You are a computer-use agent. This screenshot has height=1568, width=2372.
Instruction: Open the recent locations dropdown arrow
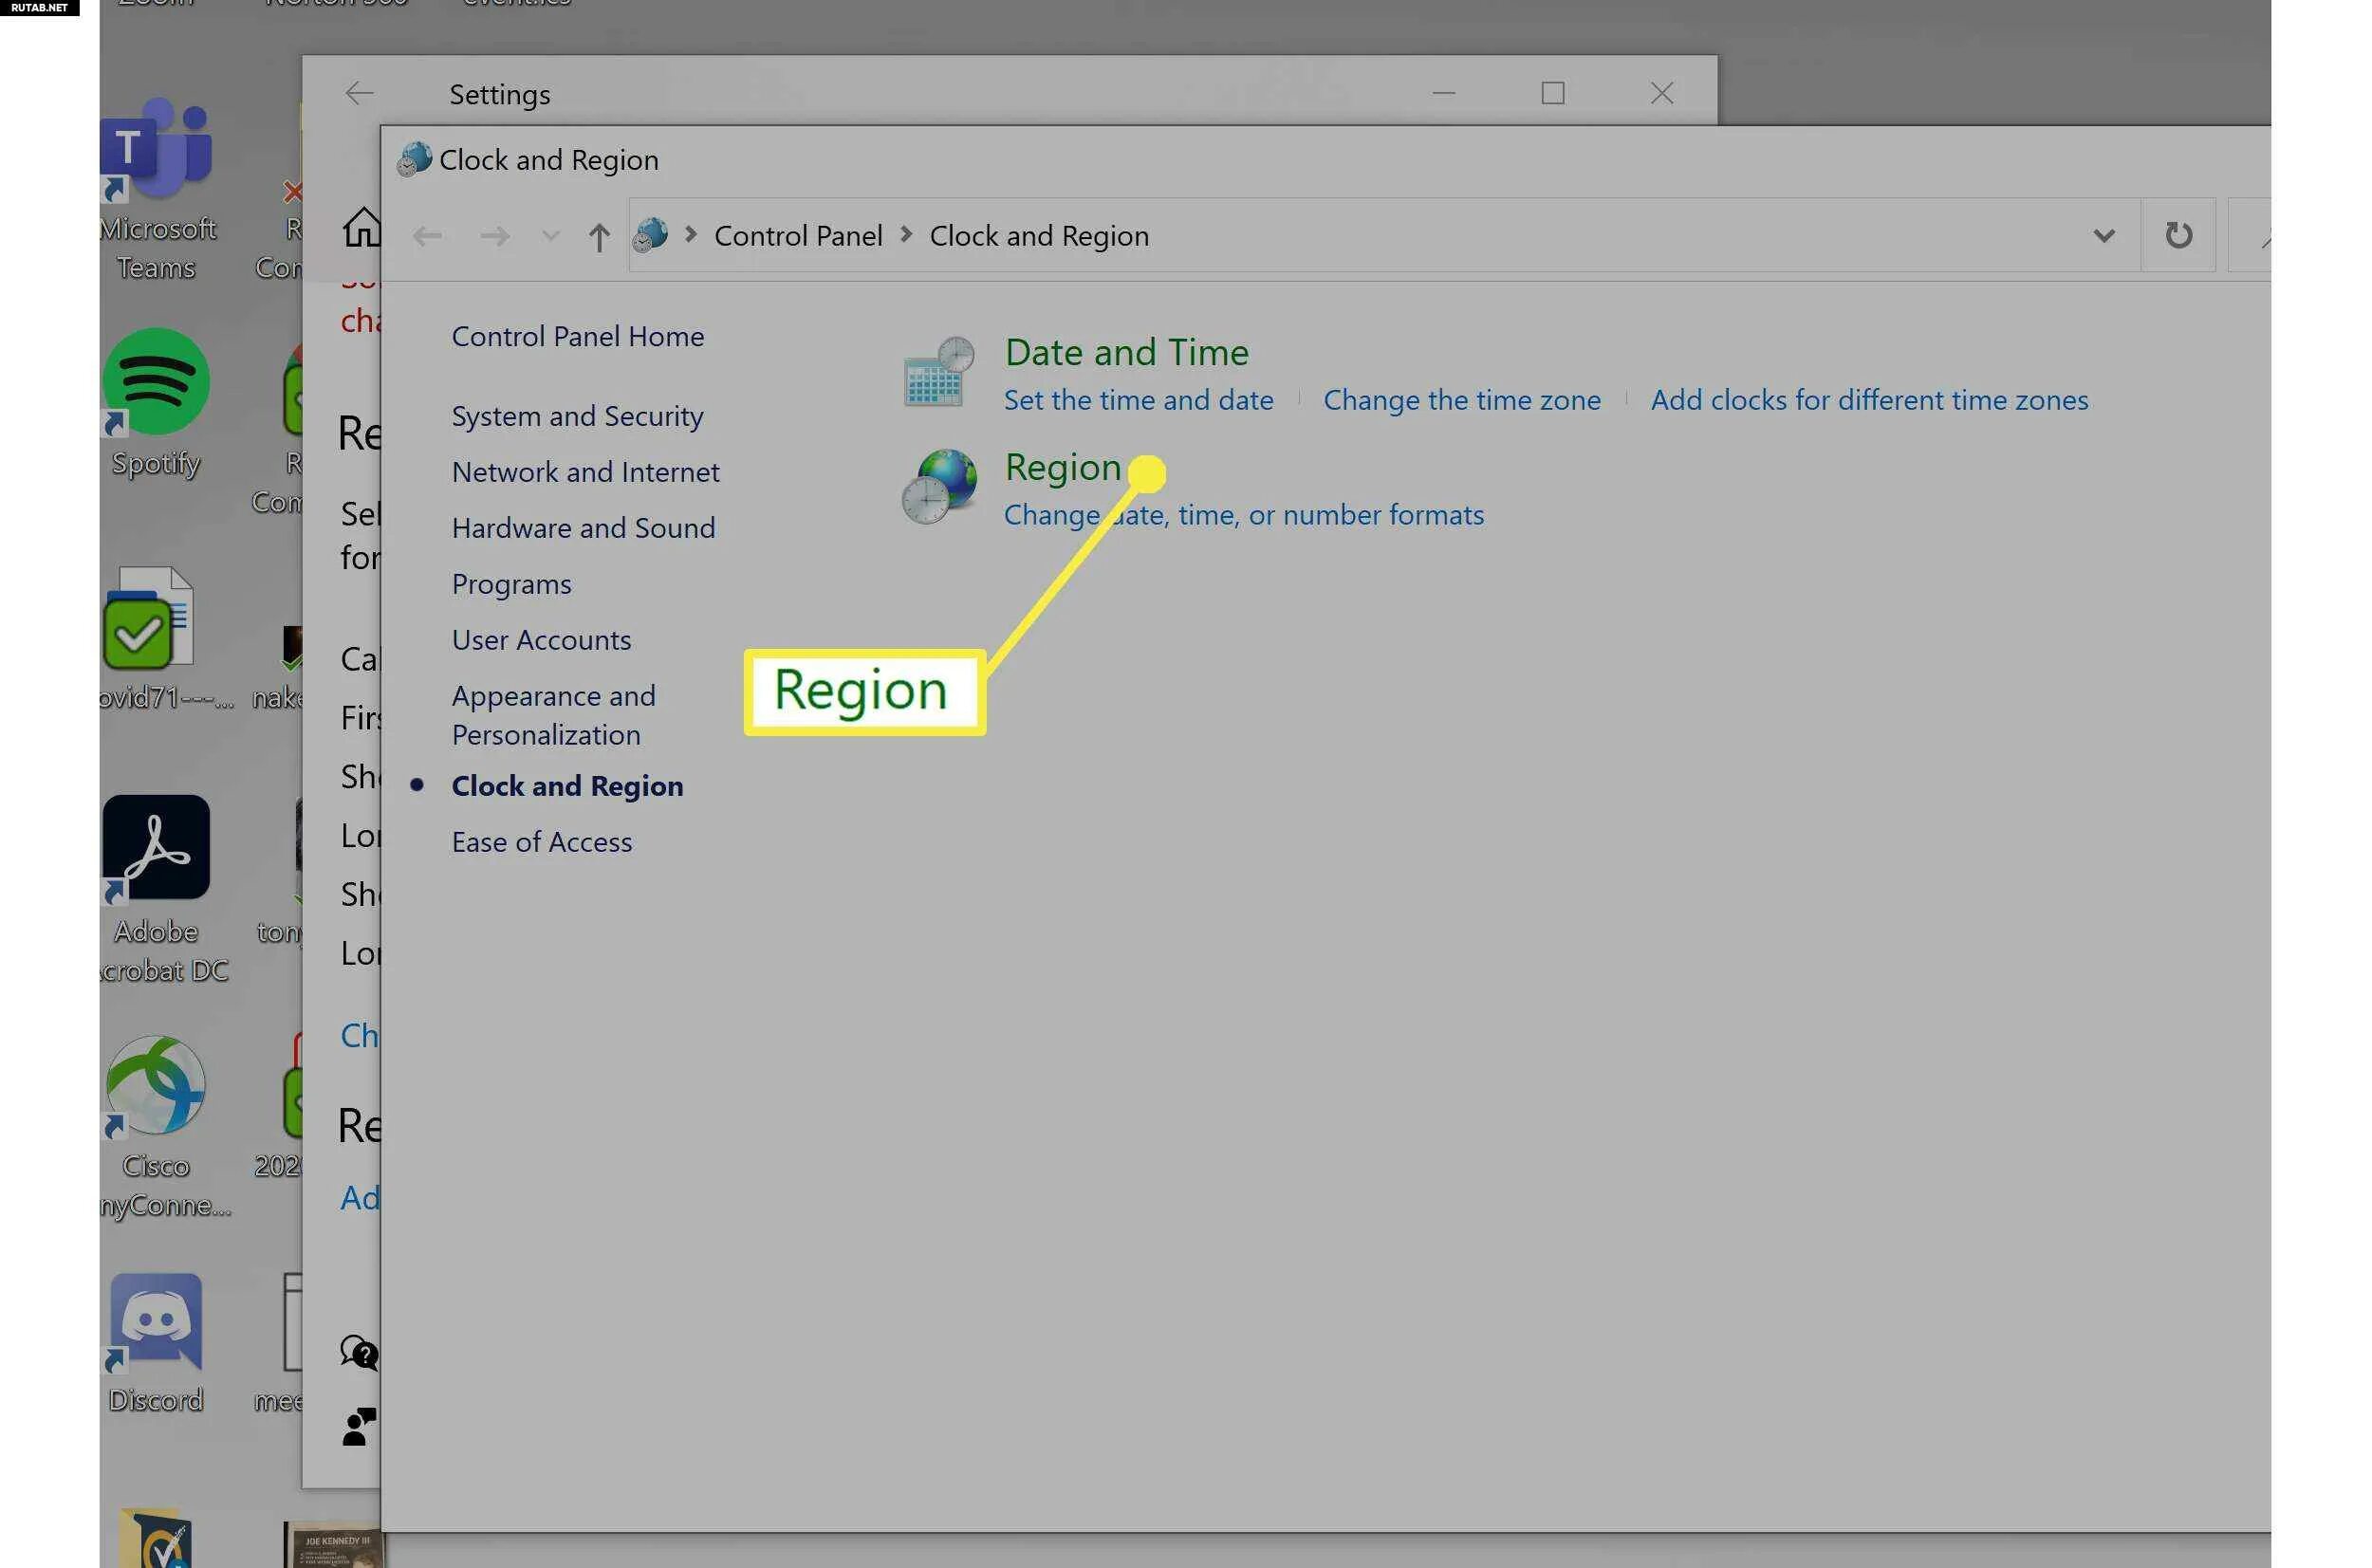(550, 237)
